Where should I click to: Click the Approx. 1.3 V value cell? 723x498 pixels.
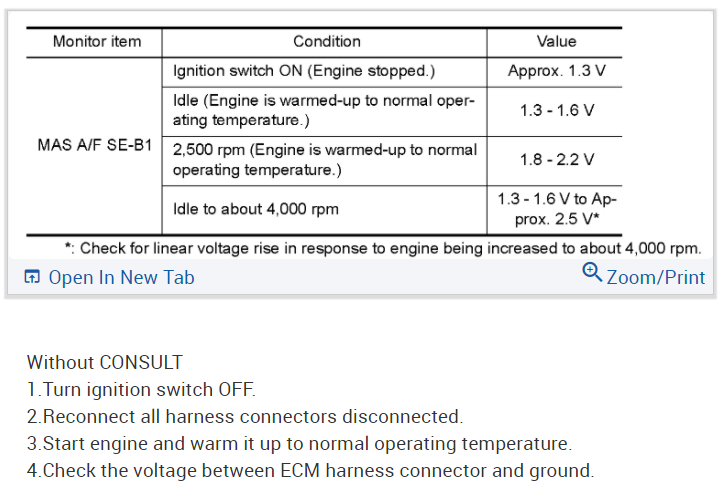point(556,72)
